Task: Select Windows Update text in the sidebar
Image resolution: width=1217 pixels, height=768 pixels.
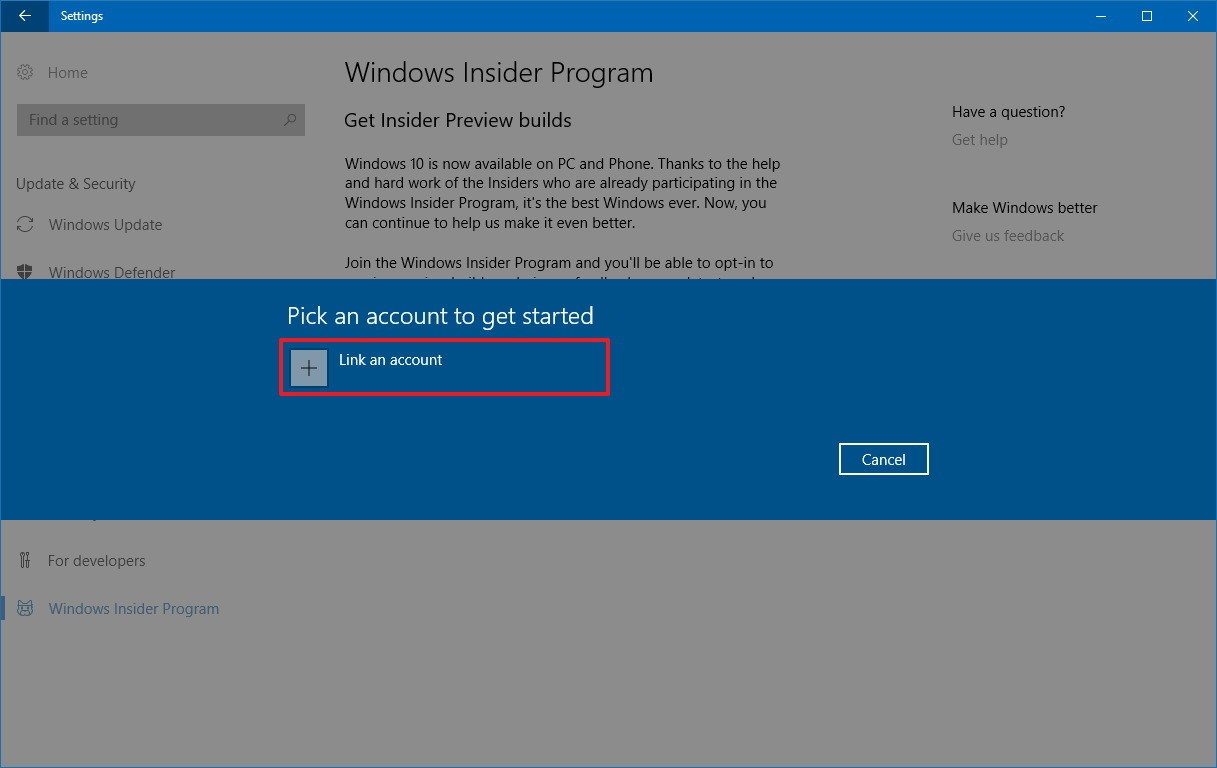Action: (105, 225)
